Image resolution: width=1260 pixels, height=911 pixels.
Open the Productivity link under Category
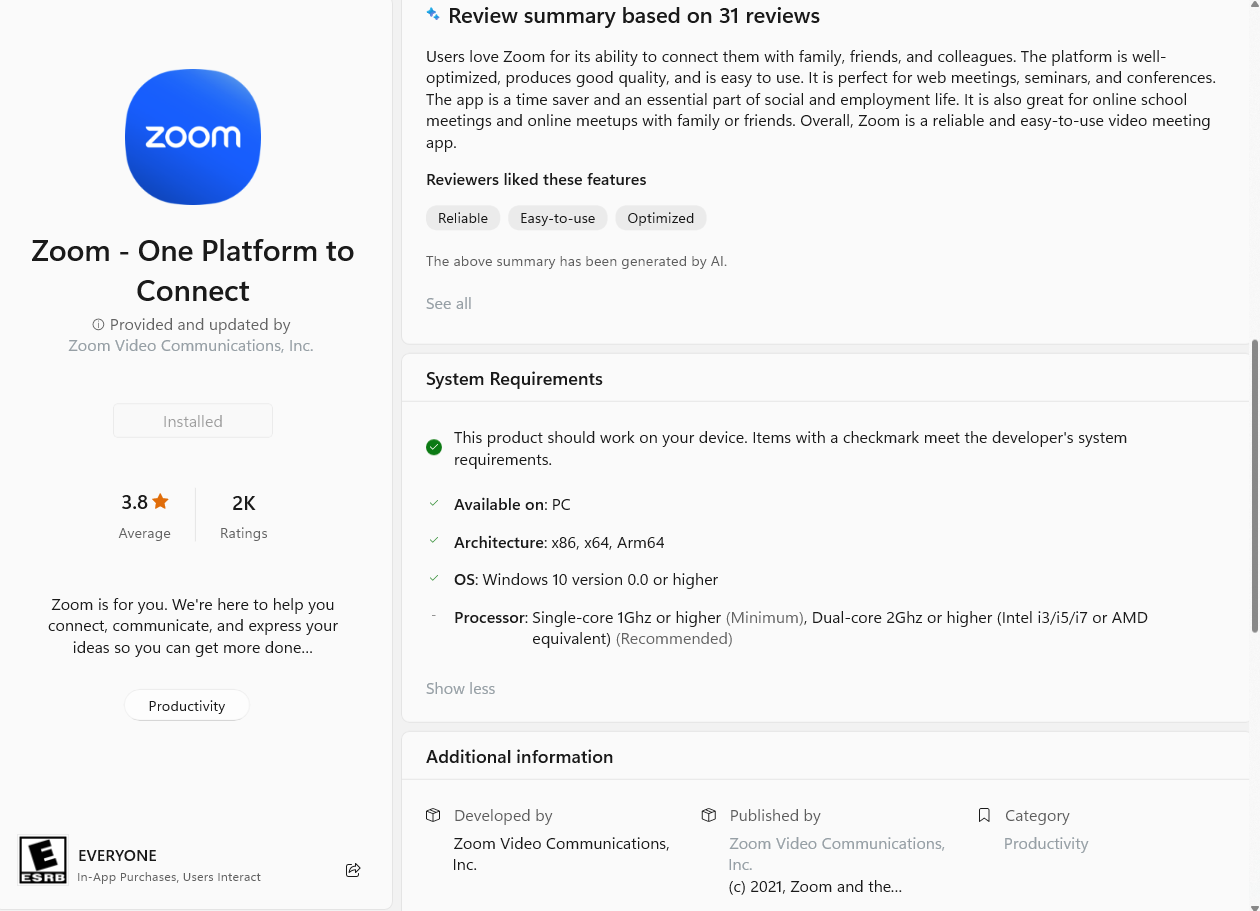pos(1046,844)
